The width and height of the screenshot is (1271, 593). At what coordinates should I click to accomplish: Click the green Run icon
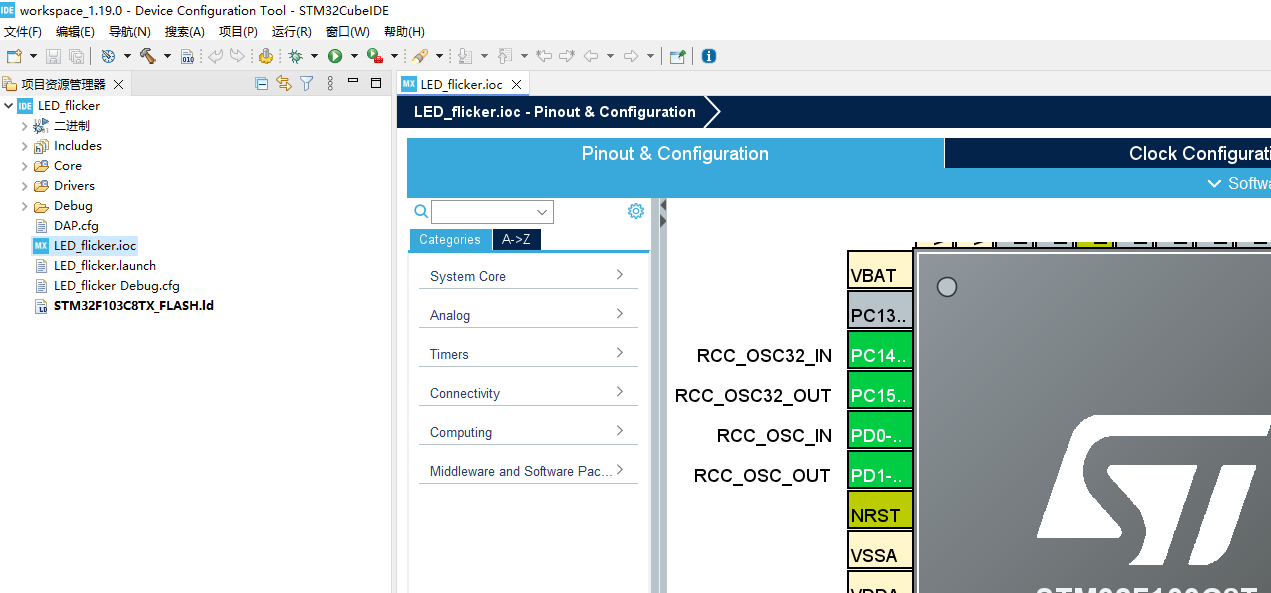tap(335, 56)
